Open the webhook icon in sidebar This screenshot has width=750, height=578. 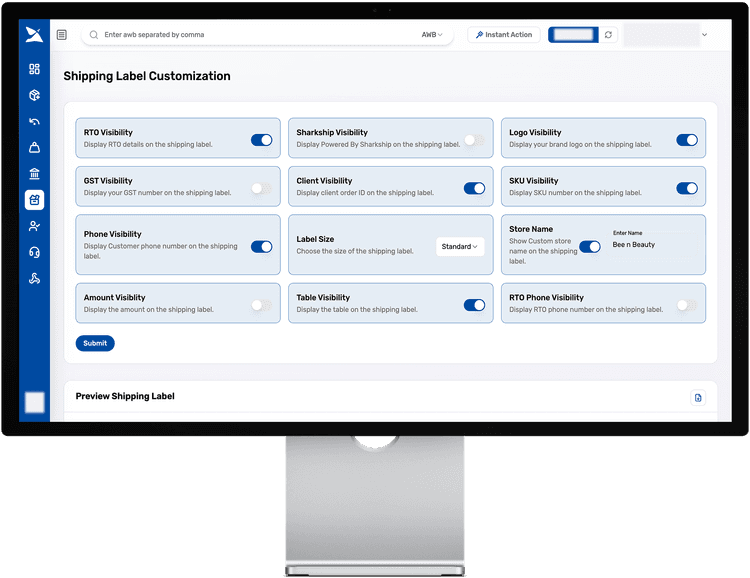(34, 278)
